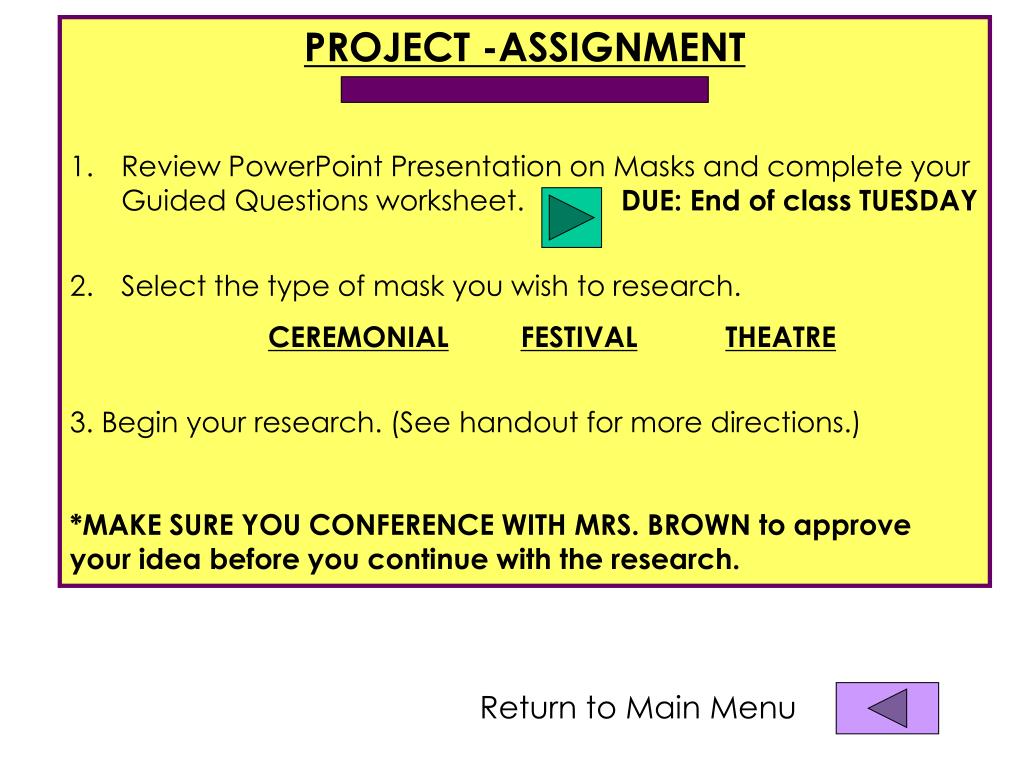The image size is (1024, 768).
Task: Click the Guided Questions worksheet text
Action: [323, 200]
